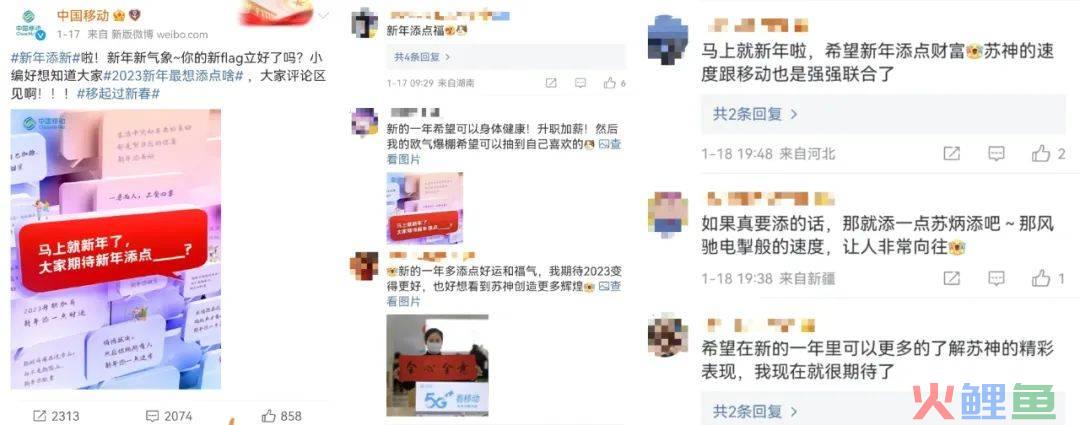Expand 共4条回复 replies in middle column
Screen dimensions: 1080x425
click(x=422, y=57)
